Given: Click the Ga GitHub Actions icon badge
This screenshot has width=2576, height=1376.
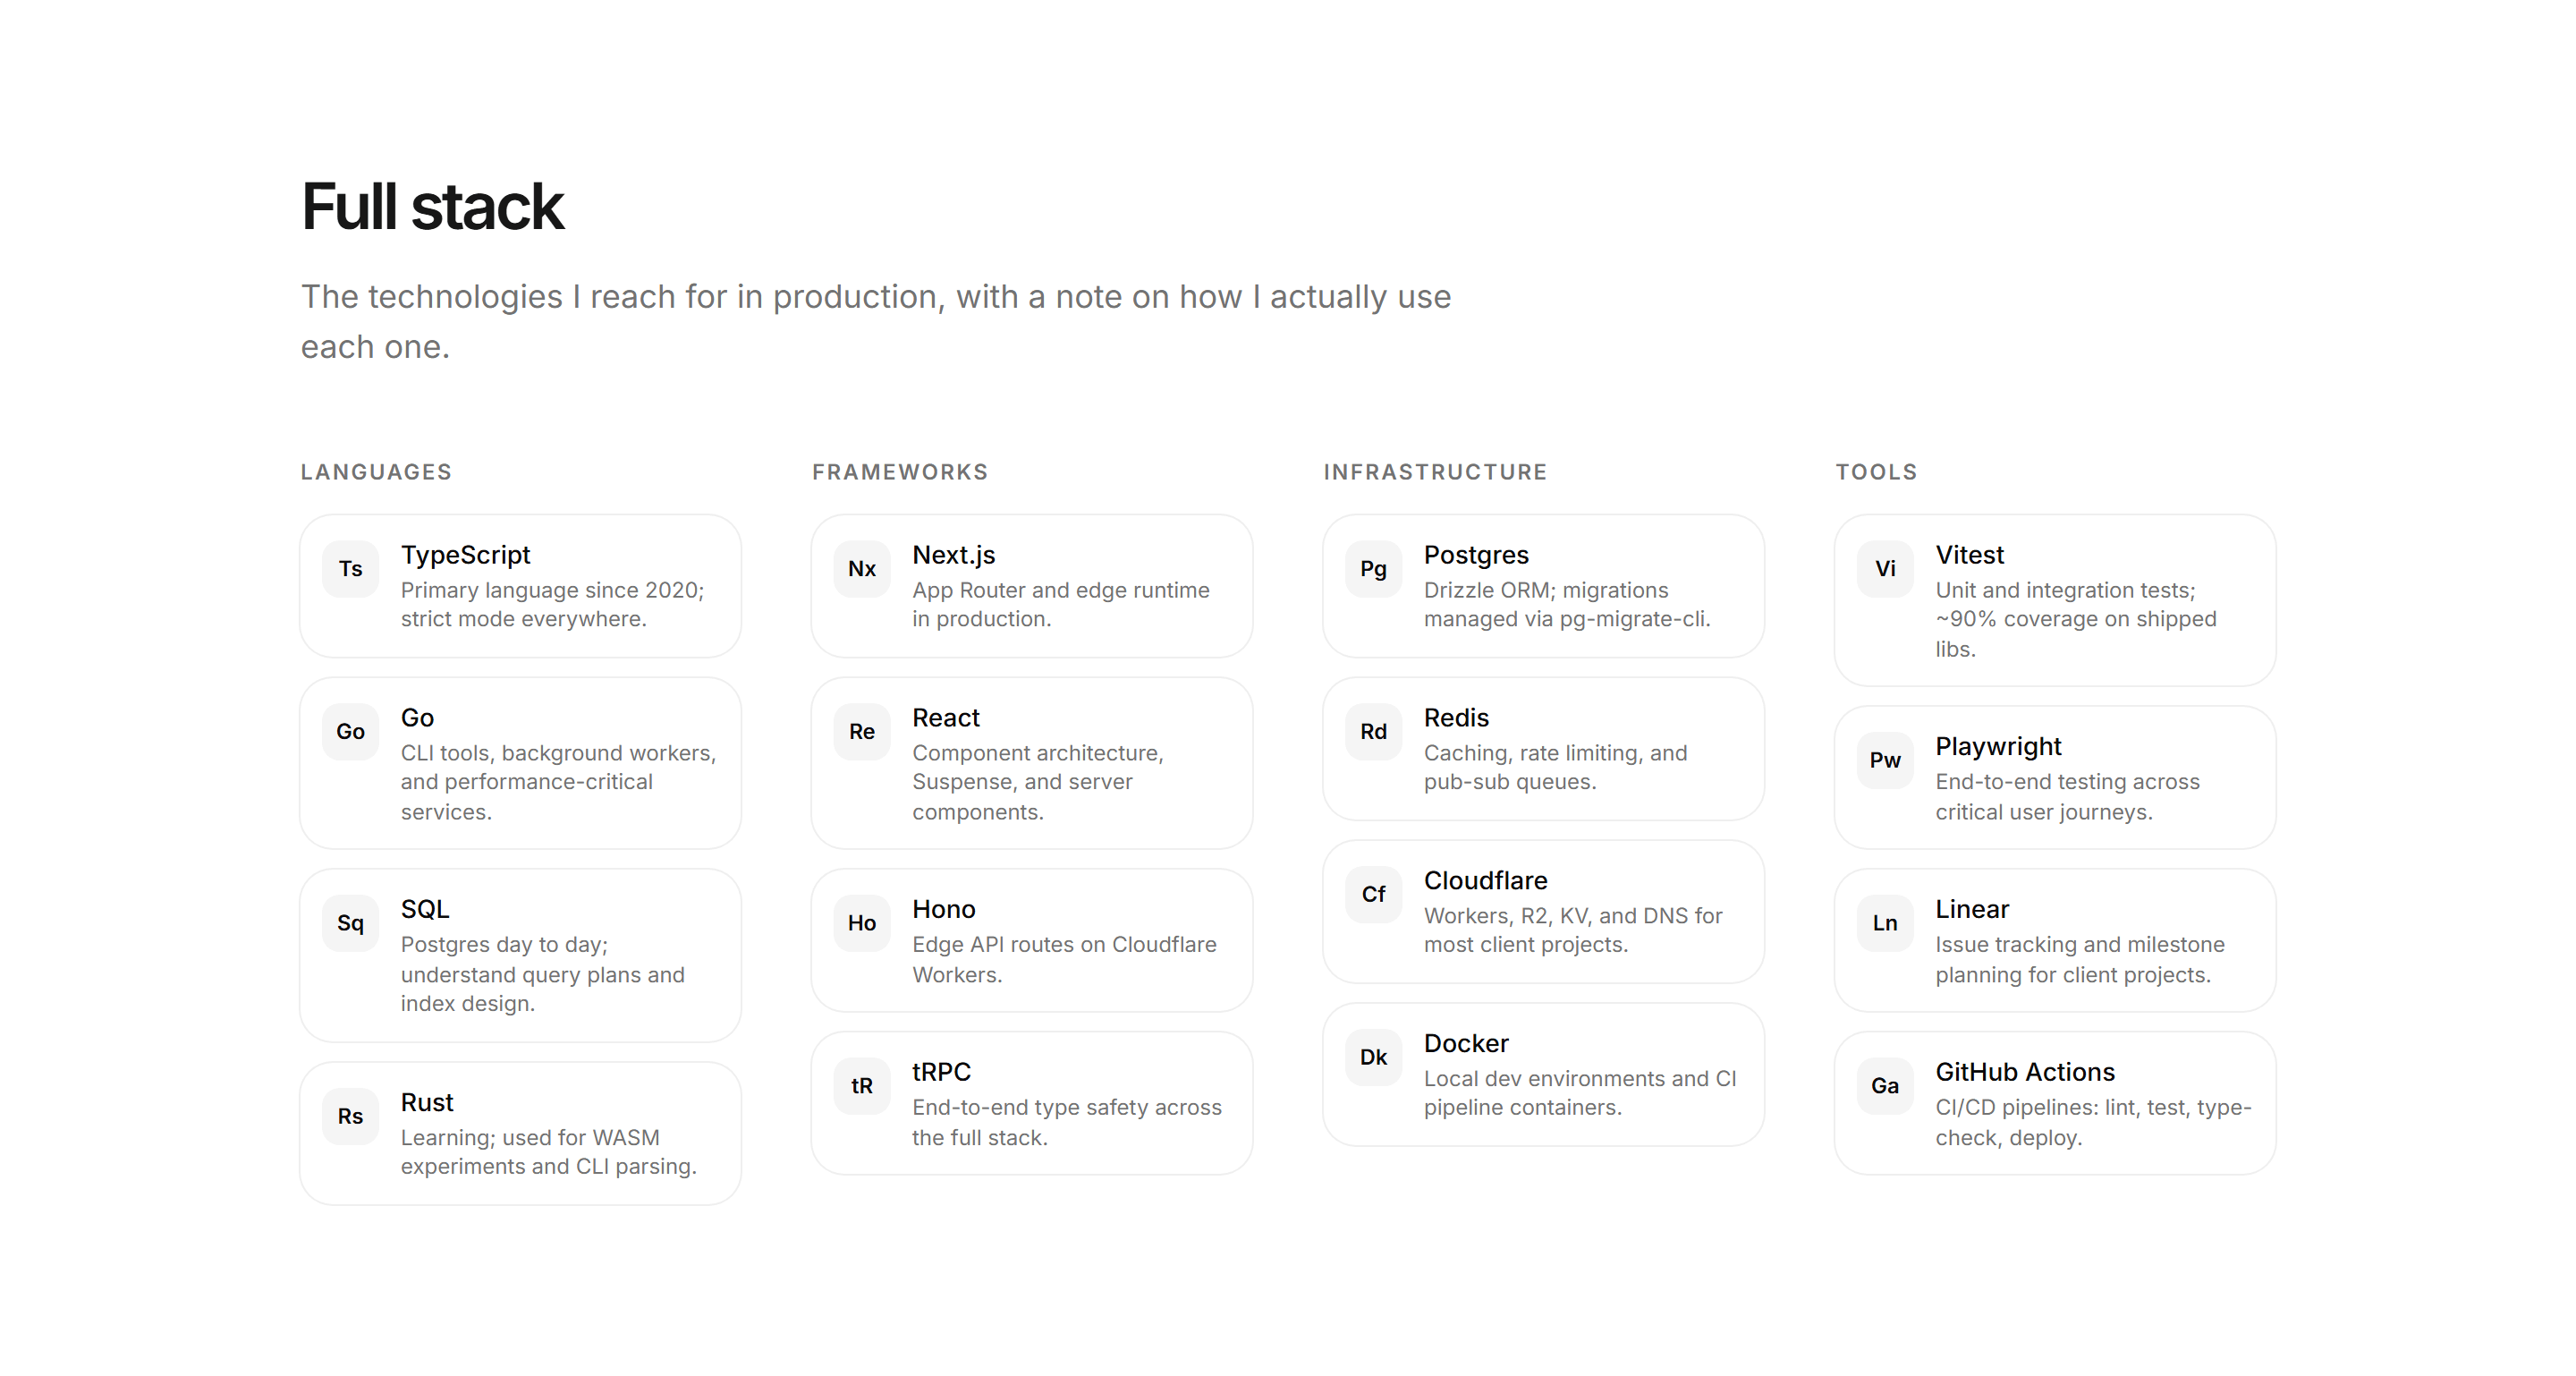Looking at the screenshot, I should pos(1885,1086).
